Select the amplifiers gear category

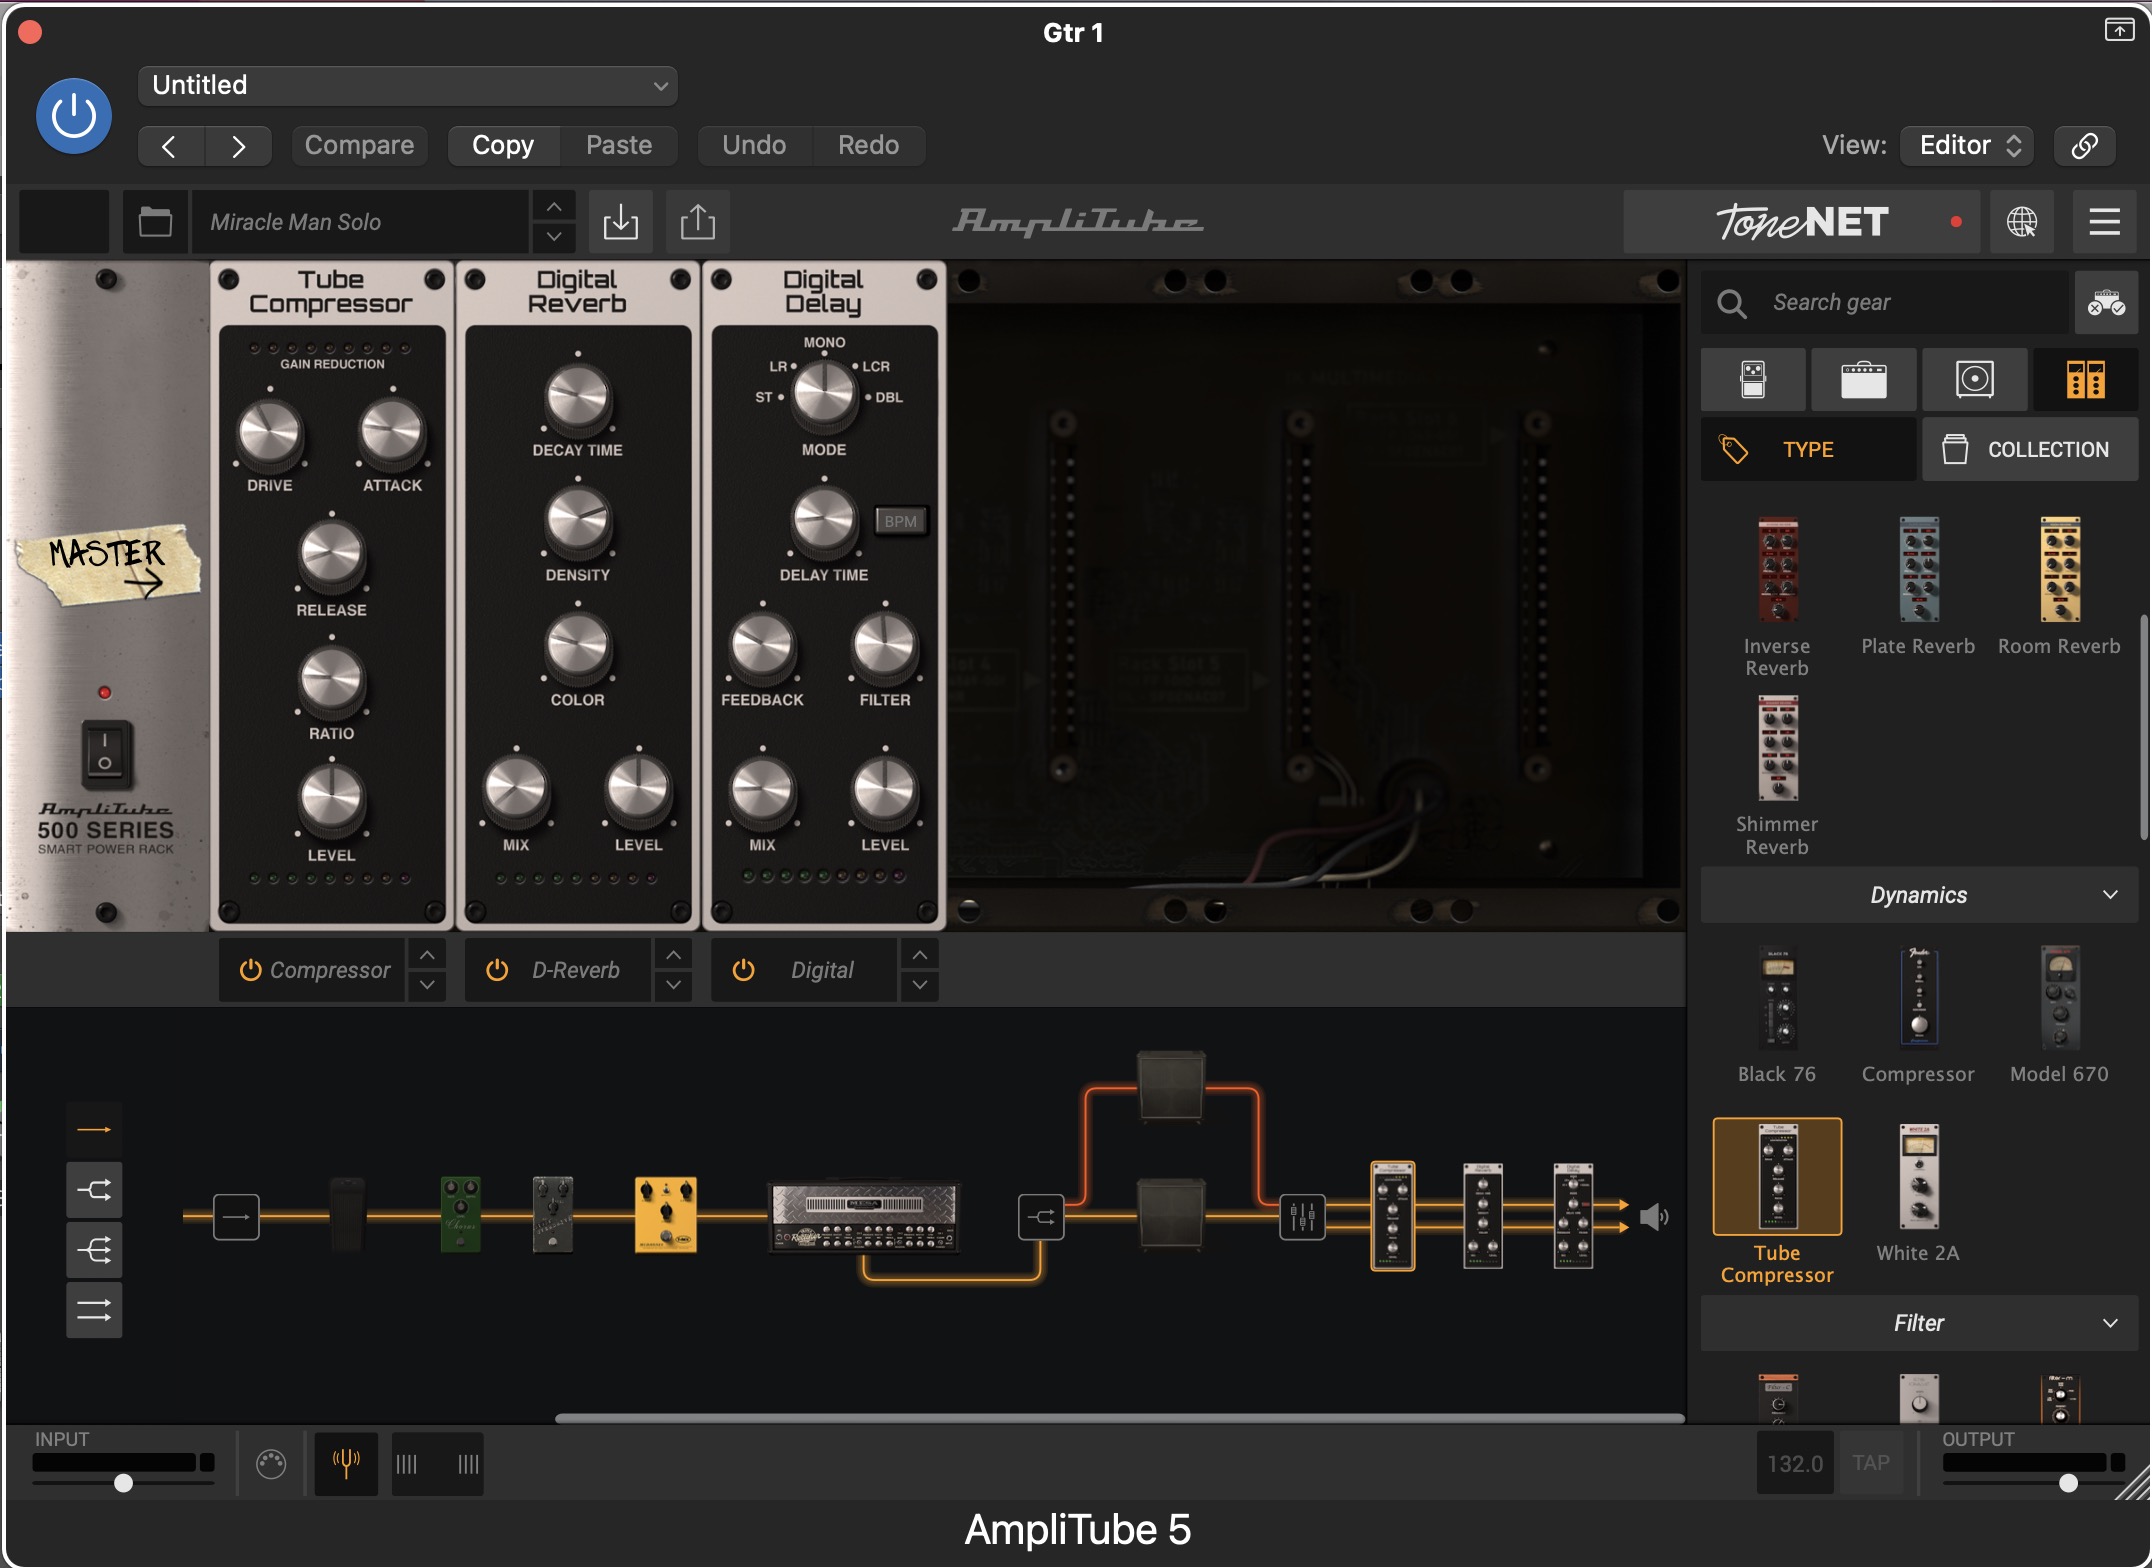click(1864, 380)
